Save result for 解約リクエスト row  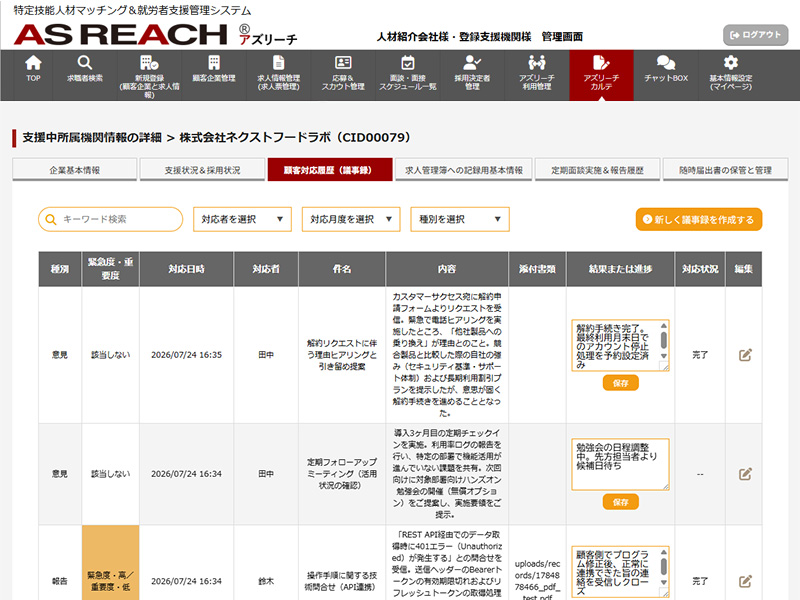(620, 383)
